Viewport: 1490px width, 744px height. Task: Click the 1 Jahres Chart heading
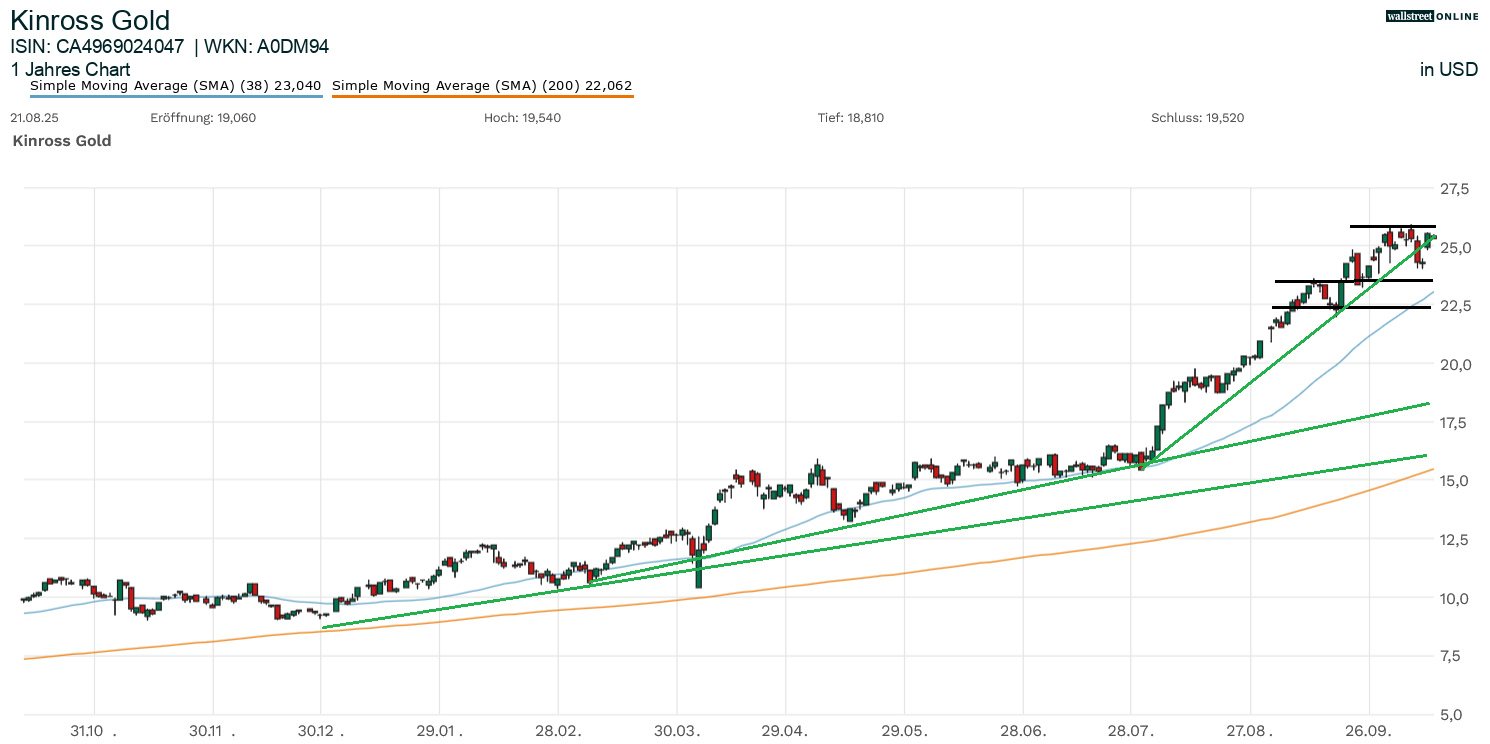tap(70, 70)
